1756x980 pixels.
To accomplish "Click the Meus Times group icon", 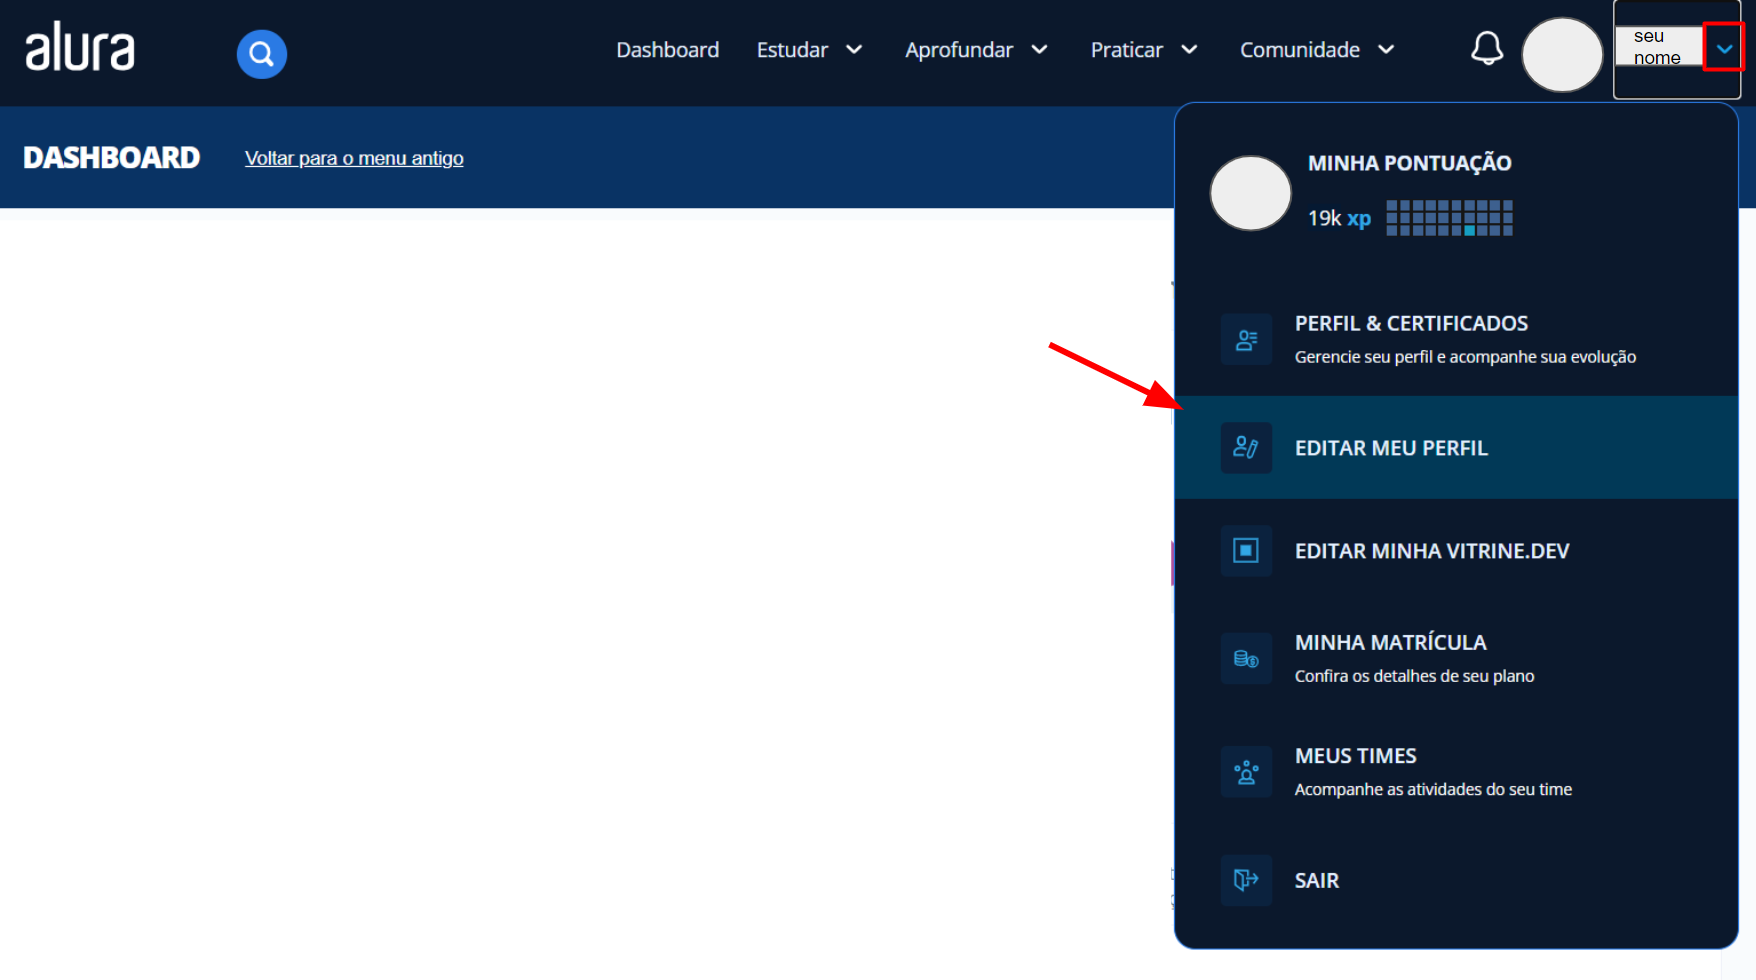I will pos(1245,772).
